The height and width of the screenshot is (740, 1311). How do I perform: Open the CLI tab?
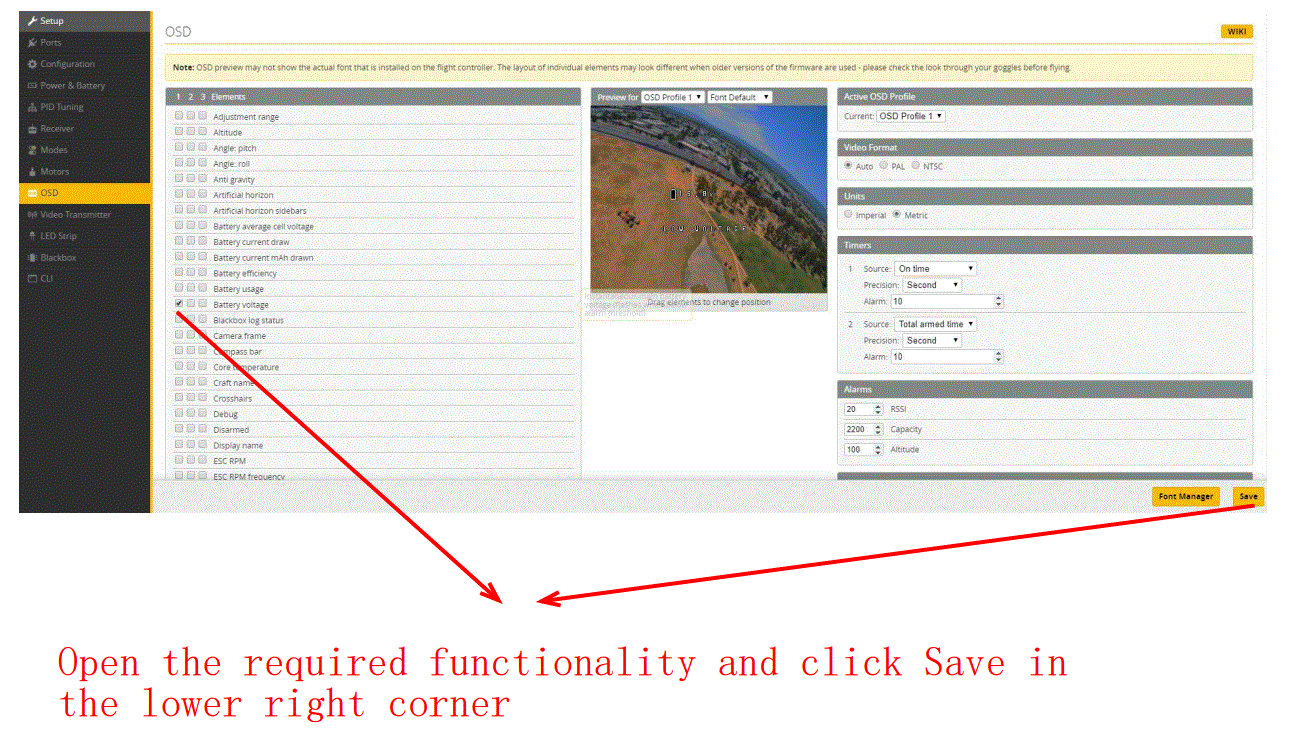[84, 278]
